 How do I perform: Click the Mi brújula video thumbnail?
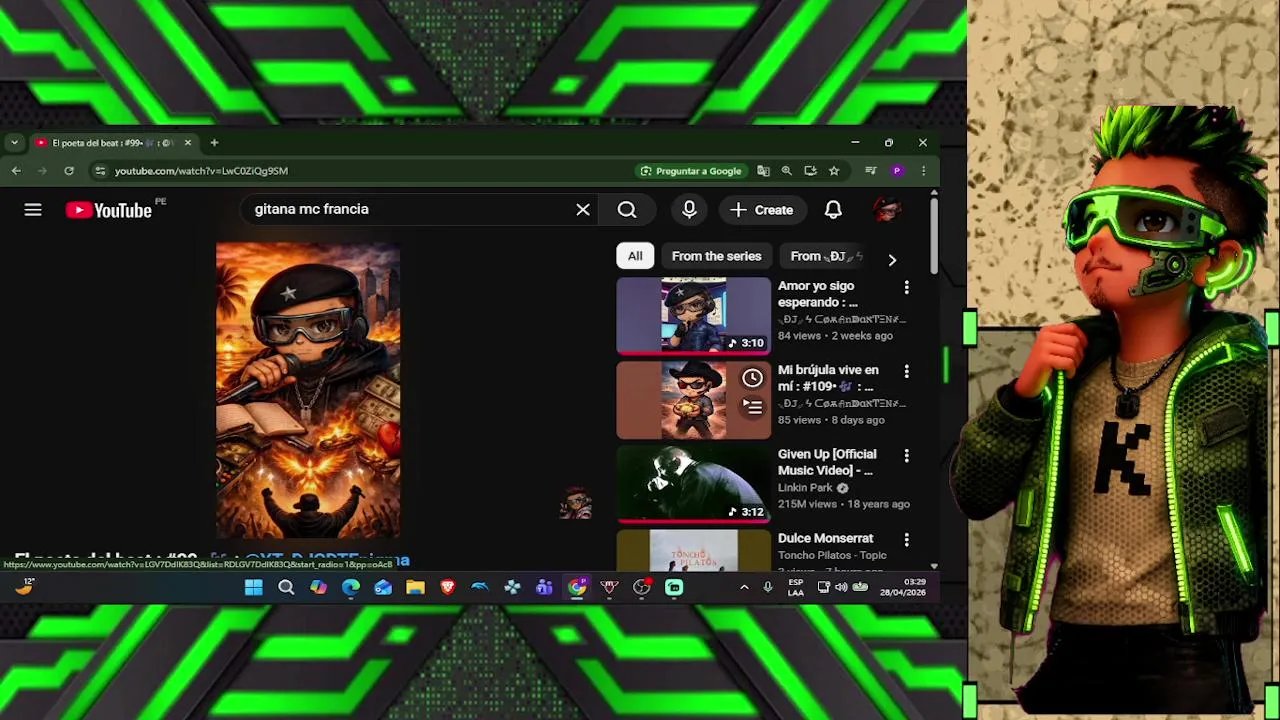tap(694, 400)
